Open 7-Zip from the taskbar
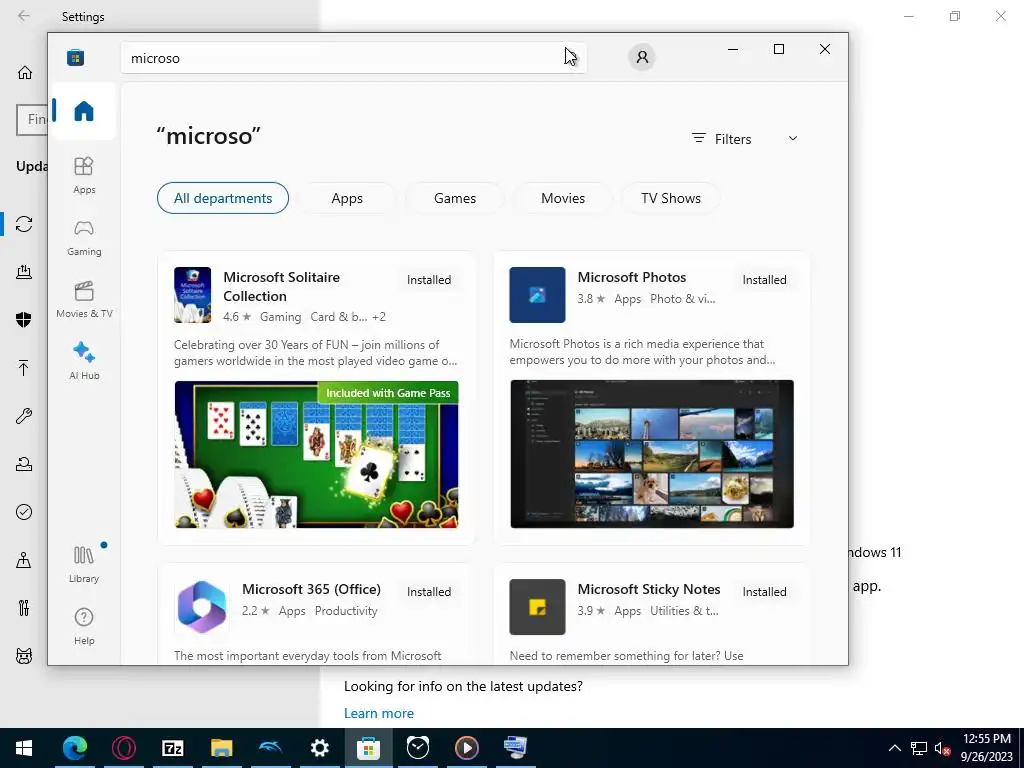Screen dimensions: 1024x768 (x=172, y=748)
